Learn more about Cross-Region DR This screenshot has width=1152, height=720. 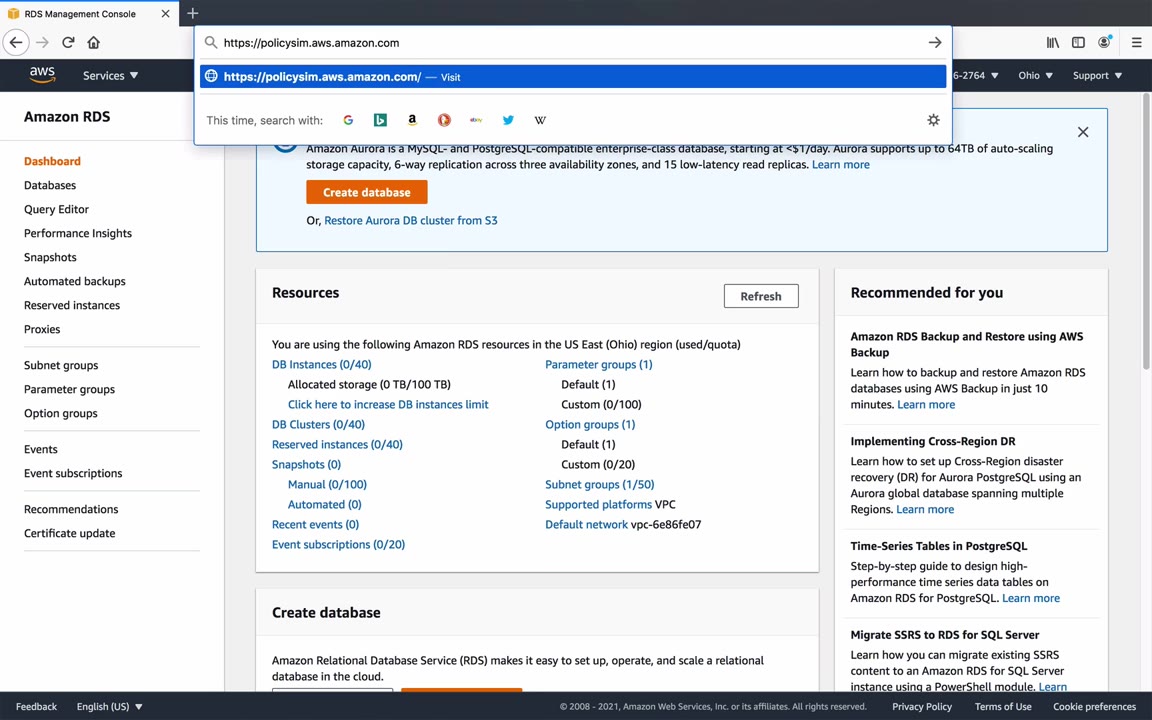tap(925, 509)
